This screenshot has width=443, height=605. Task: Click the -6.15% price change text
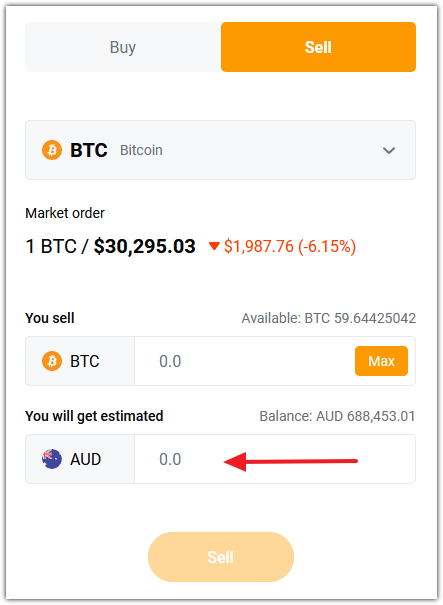pos(326,246)
